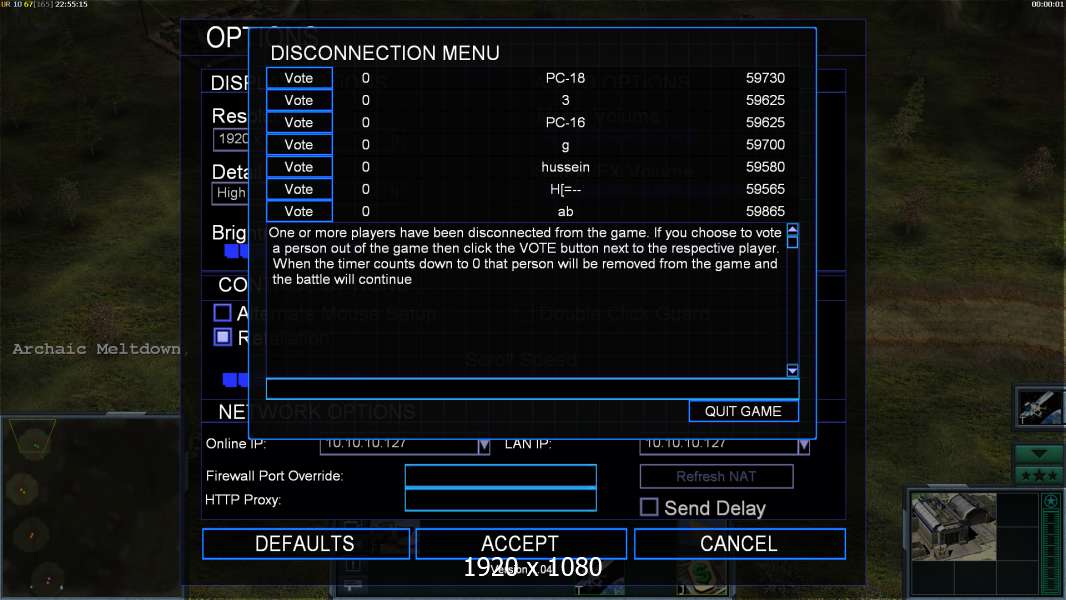
Task: Click timer value 59730 for PC-18
Action: 766,78
